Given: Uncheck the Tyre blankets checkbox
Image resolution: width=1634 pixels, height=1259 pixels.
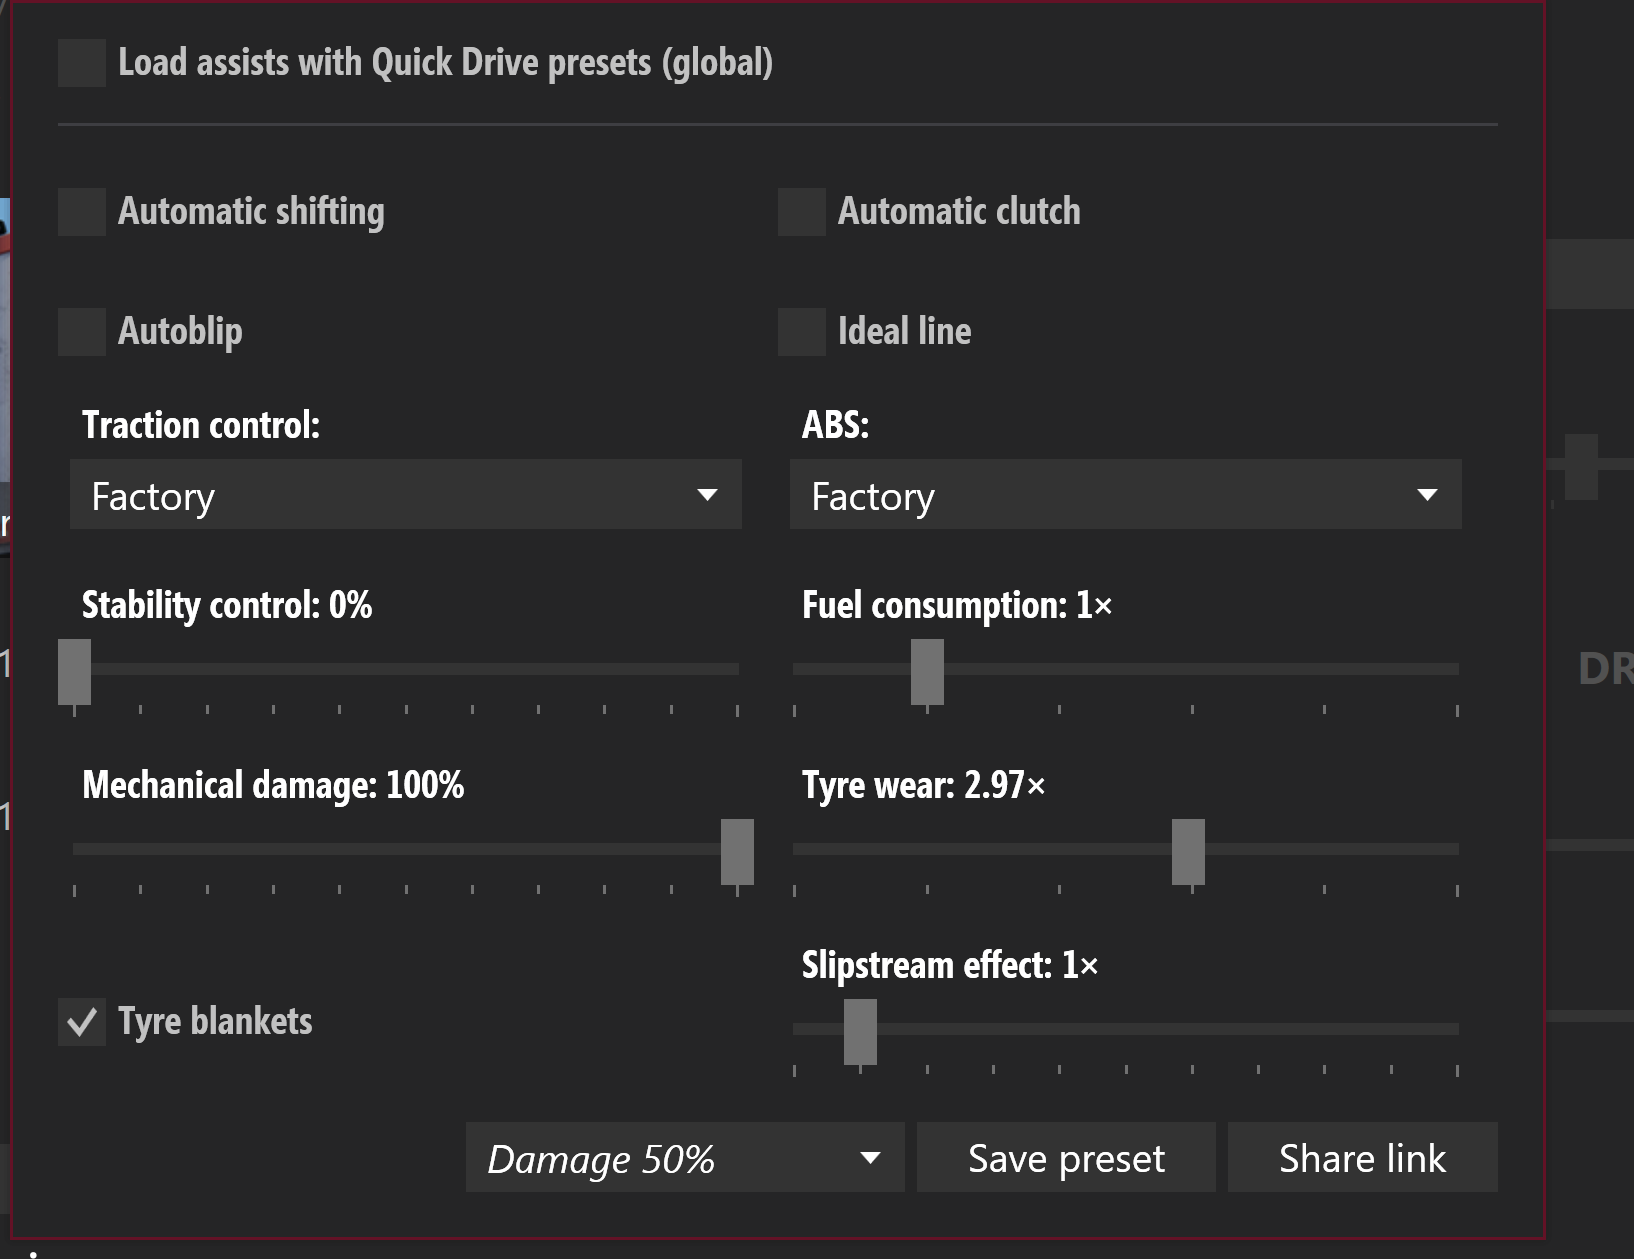Looking at the screenshot, I should click(x=82, y=1022).
